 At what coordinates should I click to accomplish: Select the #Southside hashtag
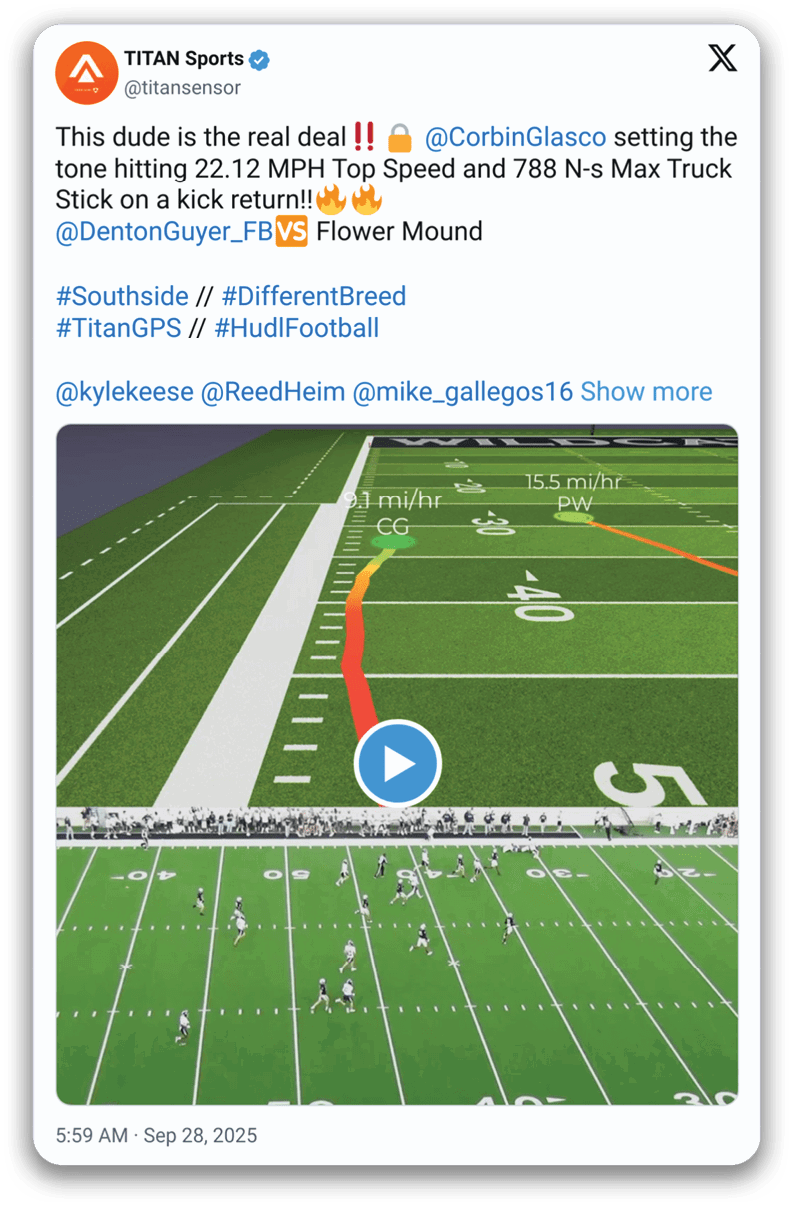[x=122, y=296]
